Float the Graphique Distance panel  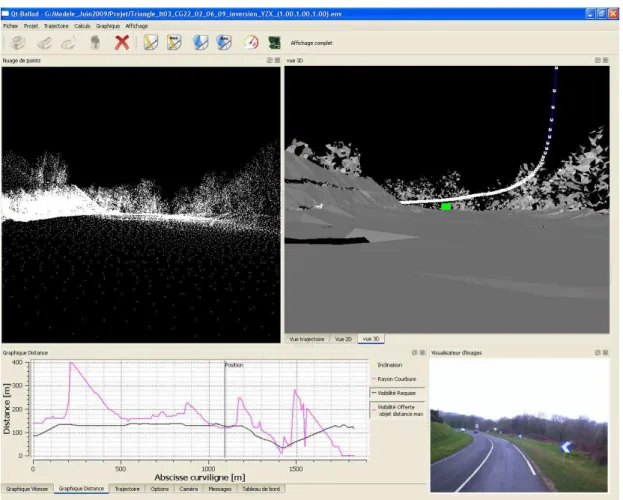(x=414, y=353)
